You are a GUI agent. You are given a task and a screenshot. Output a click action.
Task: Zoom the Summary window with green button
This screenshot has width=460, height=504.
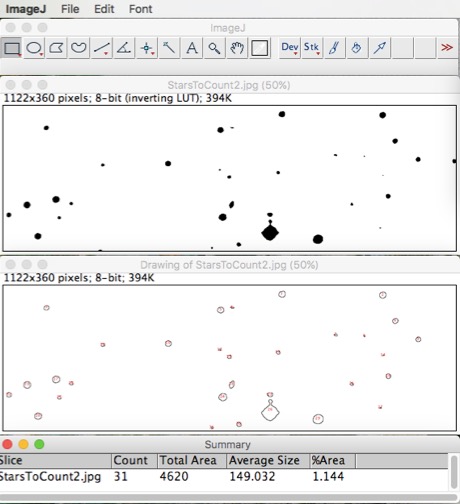tap(39, 444)
